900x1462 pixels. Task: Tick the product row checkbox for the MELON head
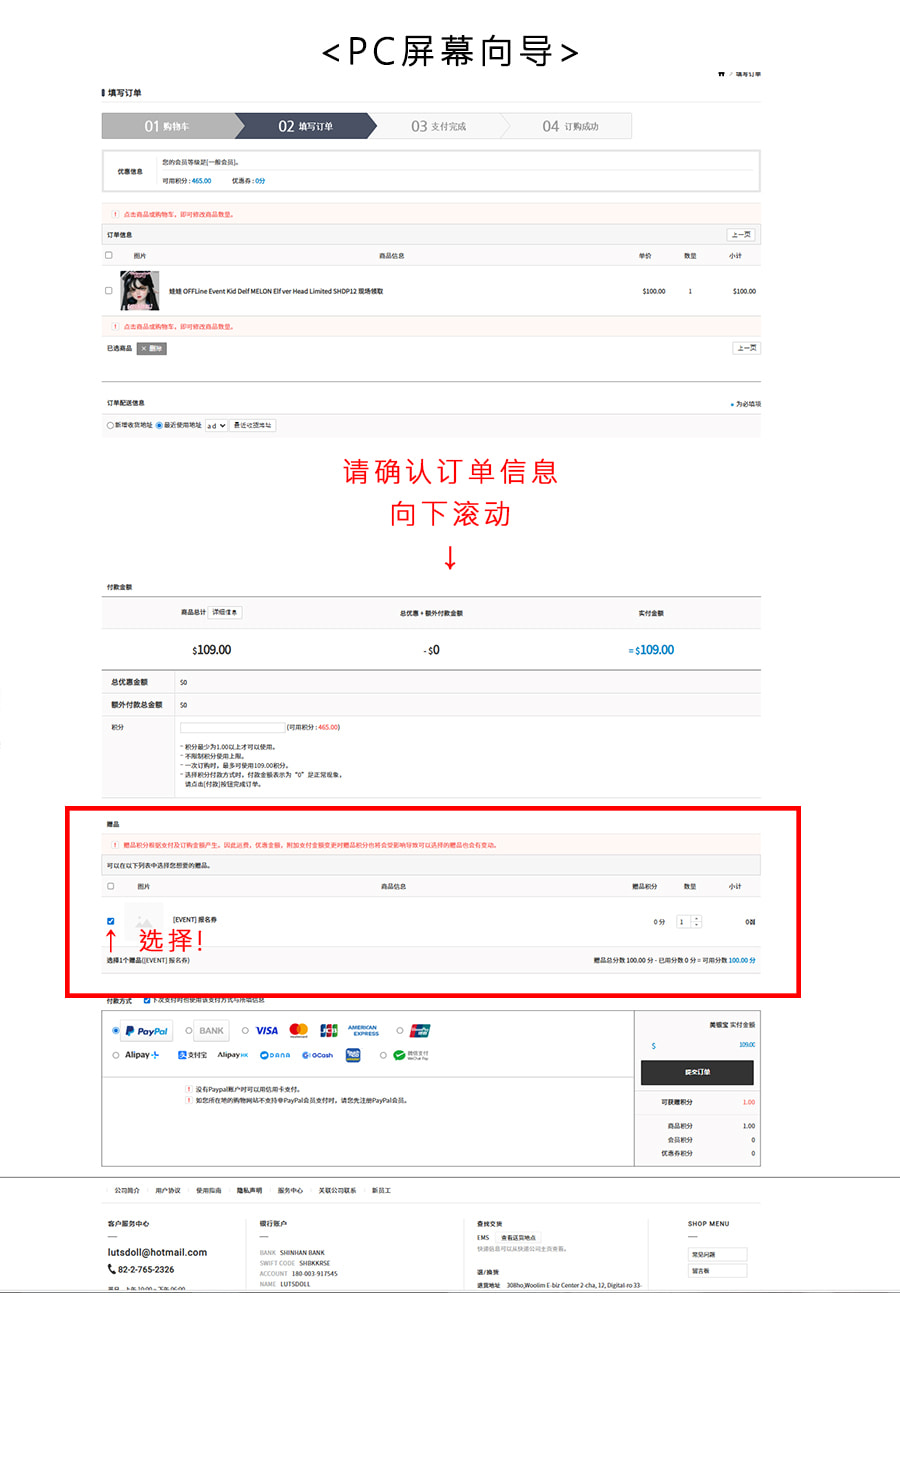click(108, 290)
